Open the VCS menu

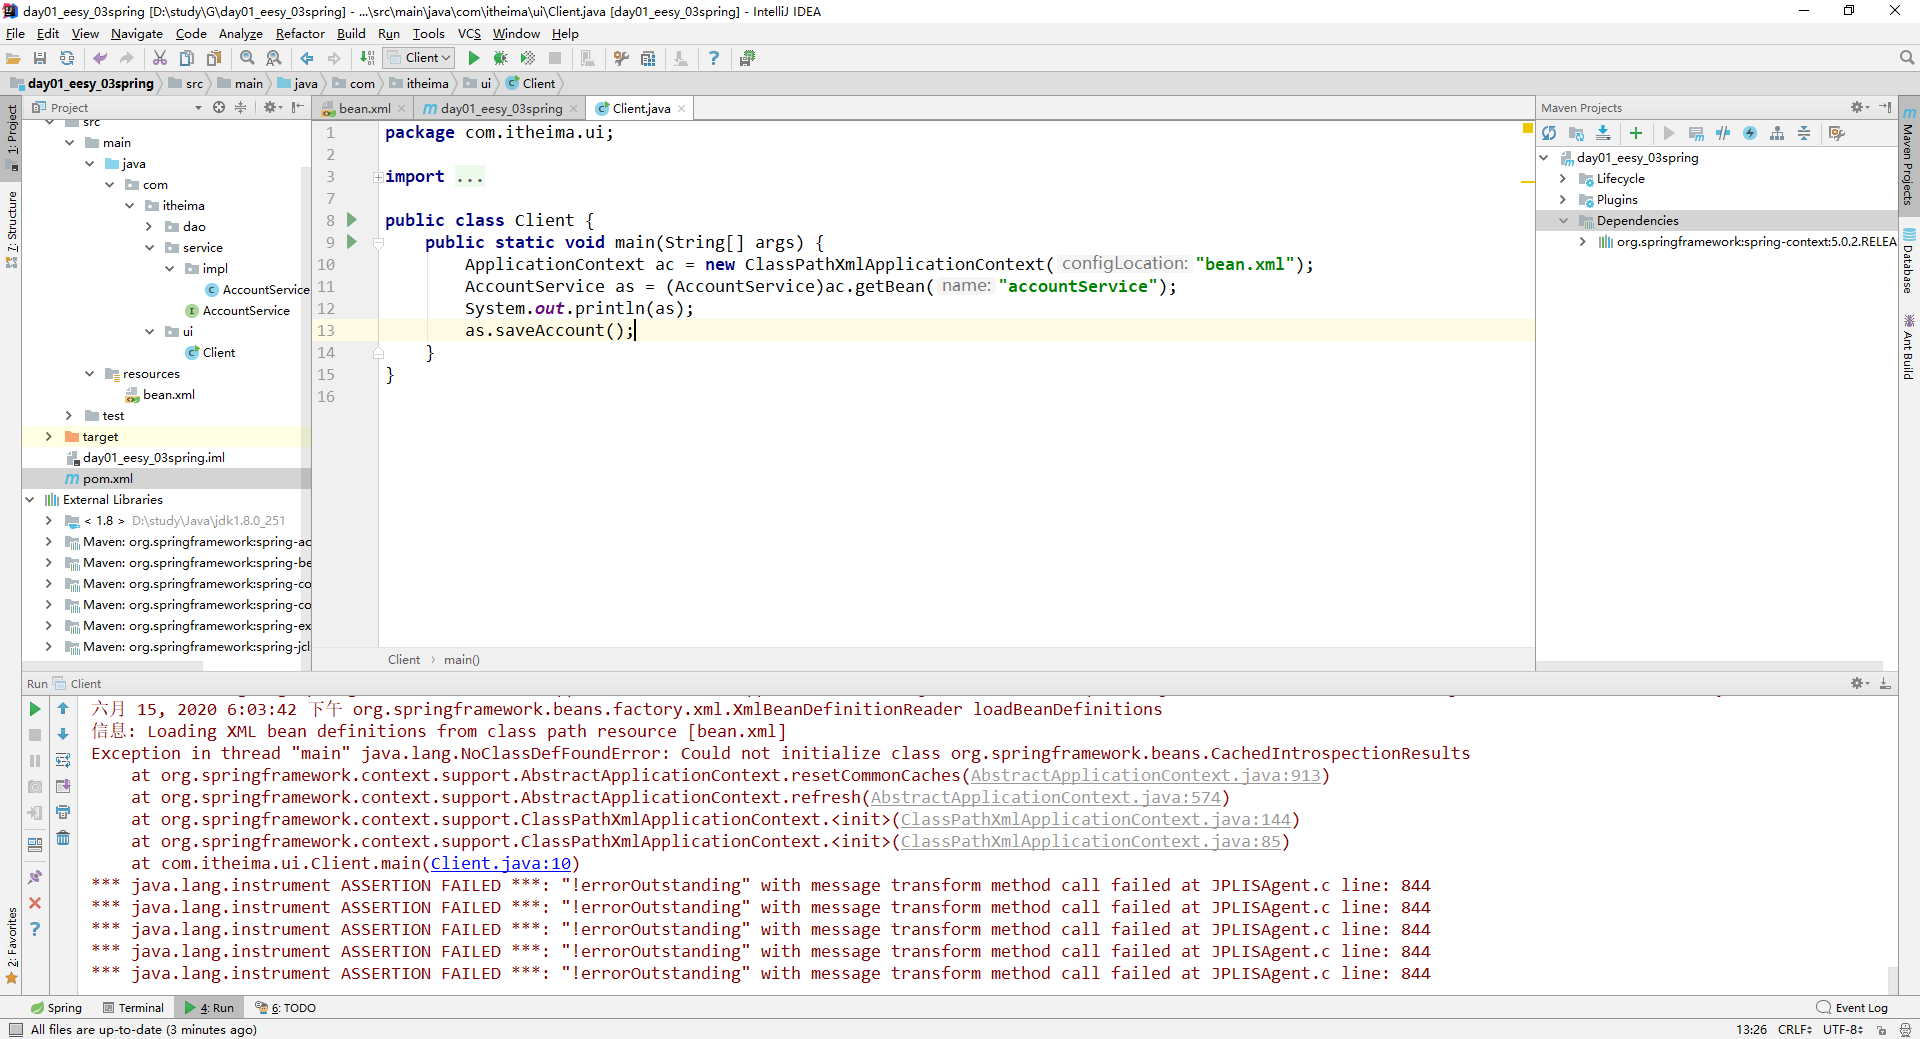point(469,33)
